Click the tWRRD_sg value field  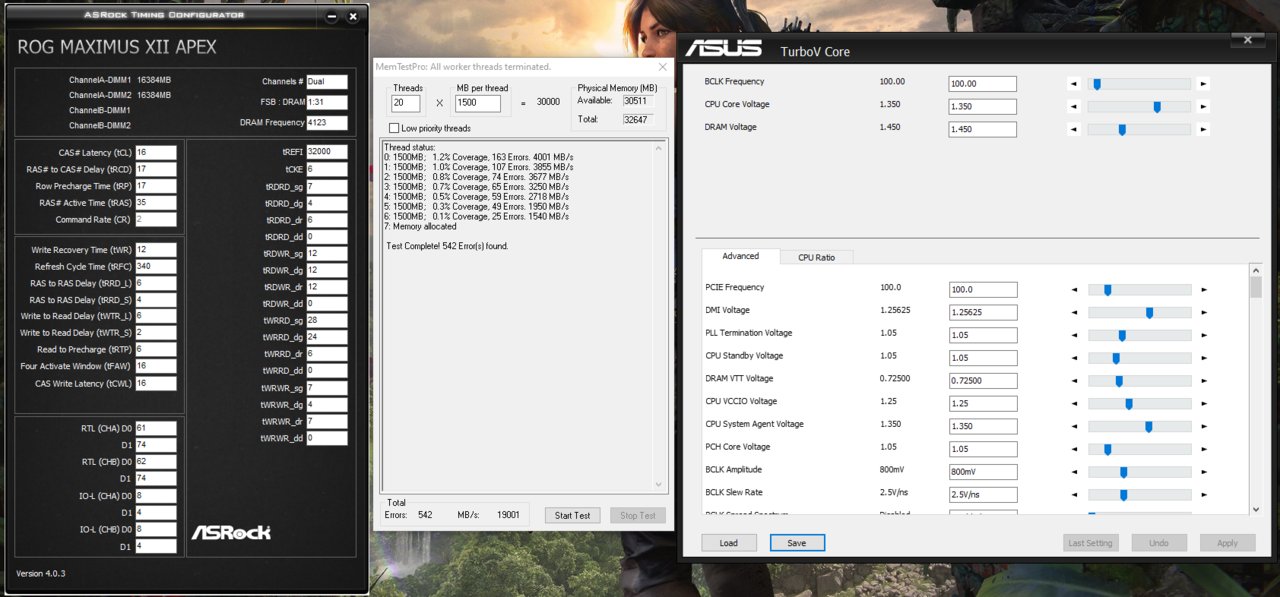327,320
